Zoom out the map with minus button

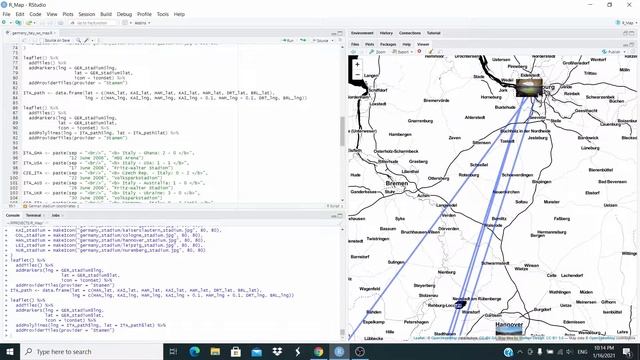(x=357, y=75)
